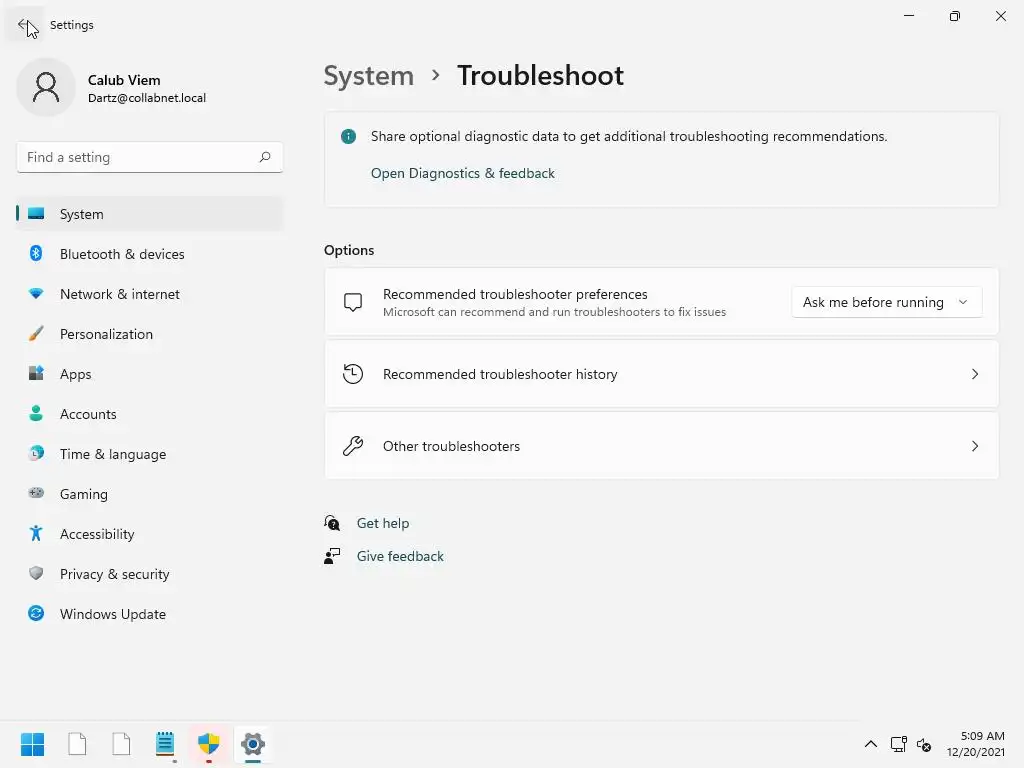Click the back arrow in Settings header

tap(24, 25)
